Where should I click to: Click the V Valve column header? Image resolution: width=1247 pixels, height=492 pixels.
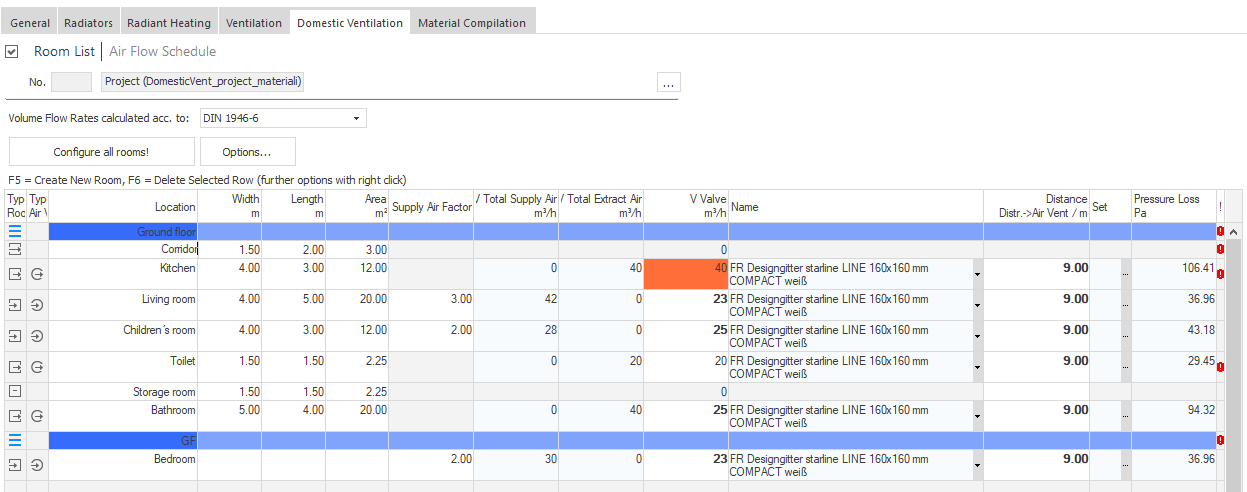coord(686,207)
